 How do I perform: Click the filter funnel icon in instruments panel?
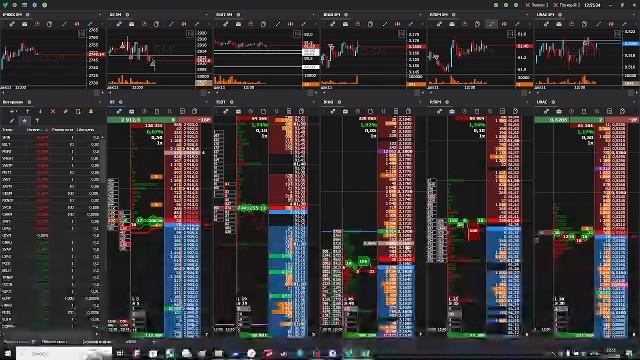pos(37,121)
